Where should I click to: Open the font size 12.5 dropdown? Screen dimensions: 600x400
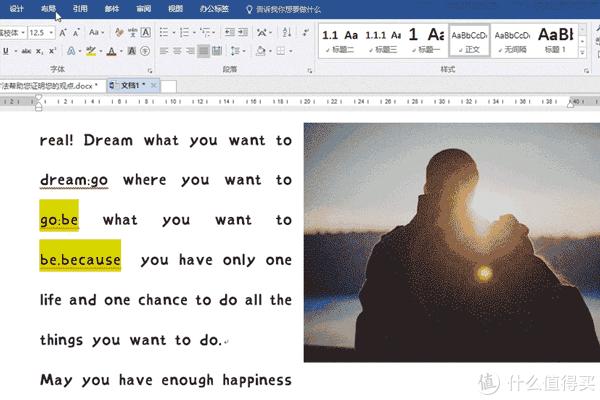point(51,33)
